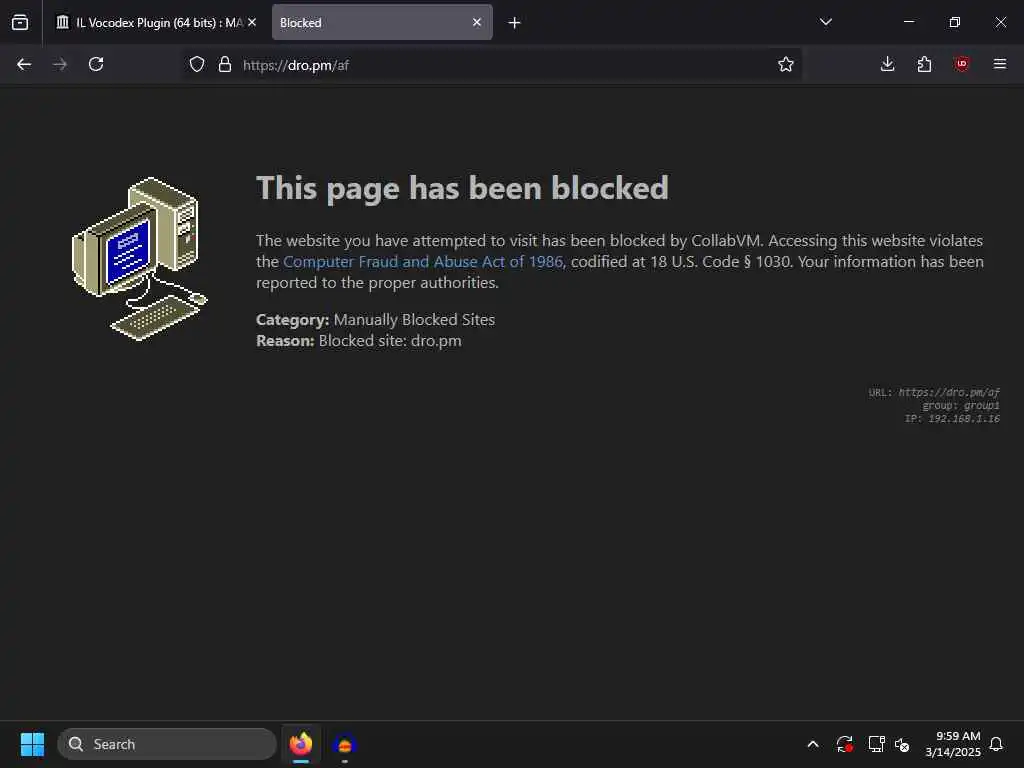Bookmark this page with the star
The image size is (1024, 768).
(786, 64)
